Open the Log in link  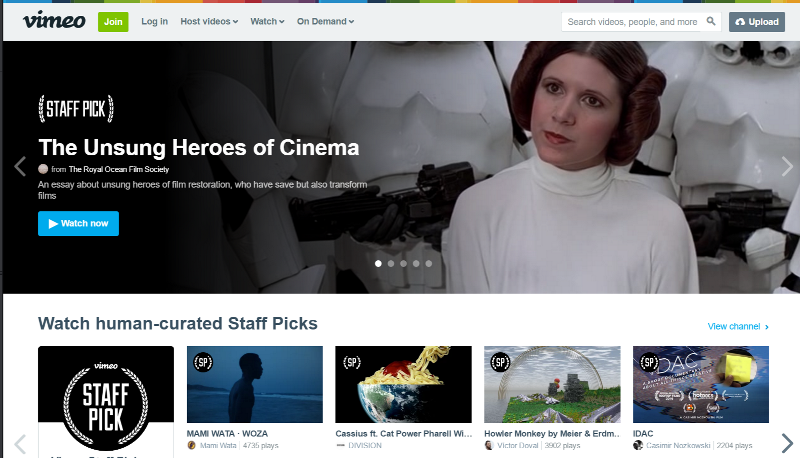pyautogui.click(x=155, y=21)
